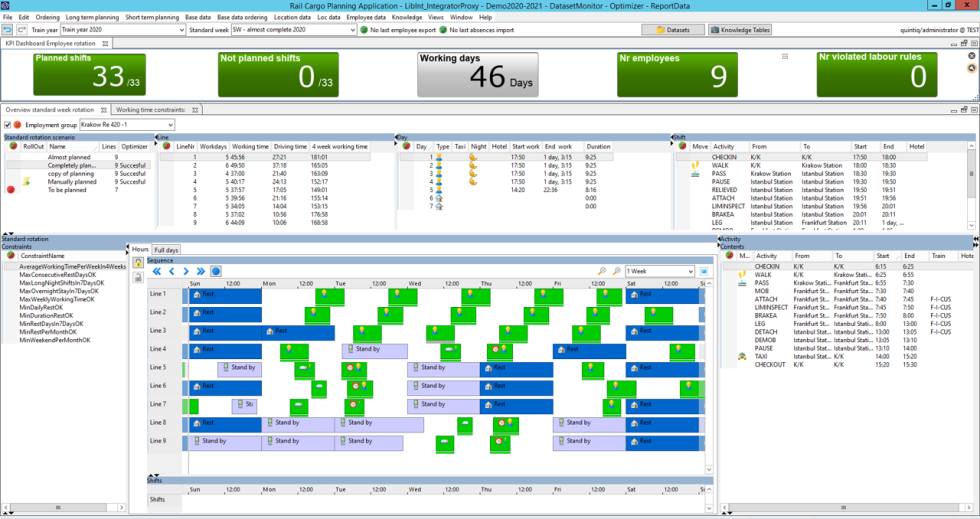Click the status icon in the Shift table header

[682, 146]
